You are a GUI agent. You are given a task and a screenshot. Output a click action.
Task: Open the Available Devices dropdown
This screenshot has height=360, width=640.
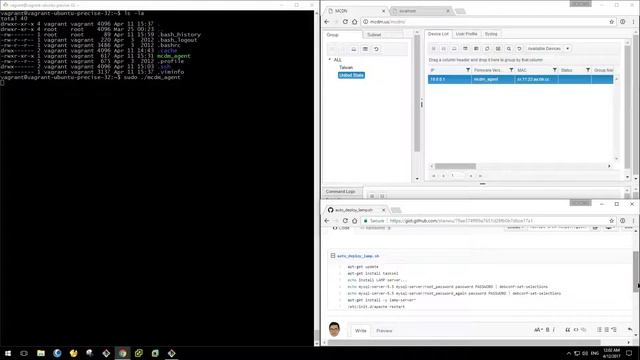pyautogui.click(x=548, y=49)
